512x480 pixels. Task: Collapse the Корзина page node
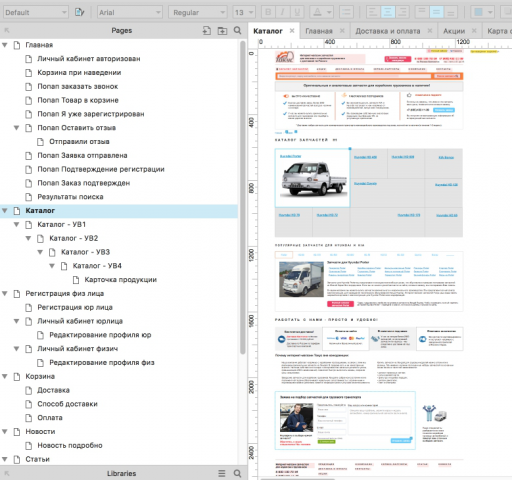click(5, 376)
